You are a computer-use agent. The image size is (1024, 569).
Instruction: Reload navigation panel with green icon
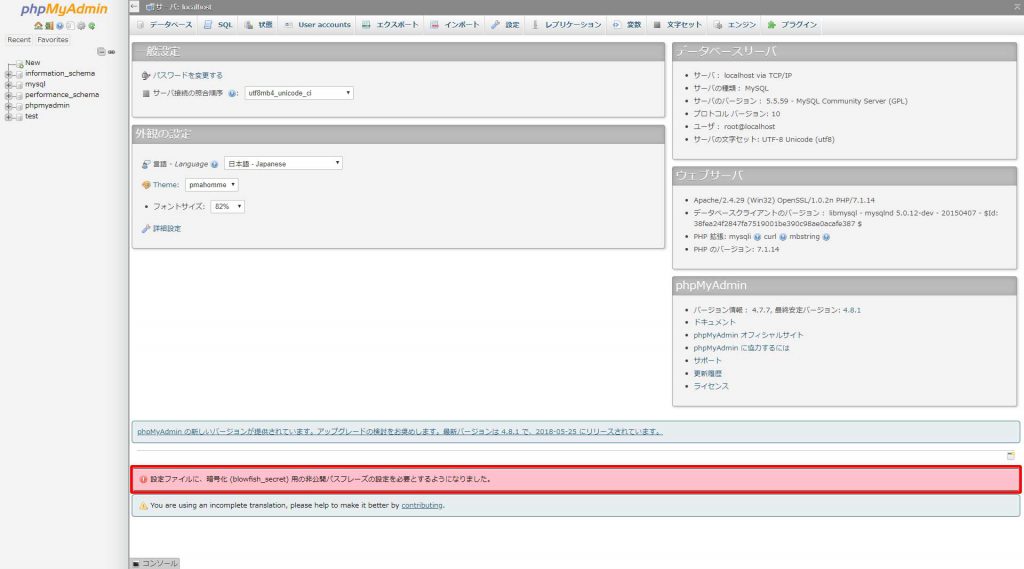(91, 25)
